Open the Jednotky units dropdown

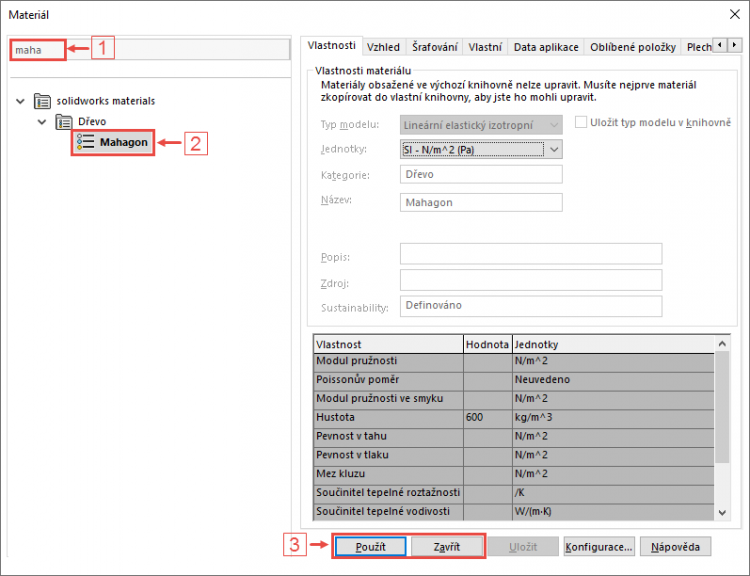pos(481,150)
